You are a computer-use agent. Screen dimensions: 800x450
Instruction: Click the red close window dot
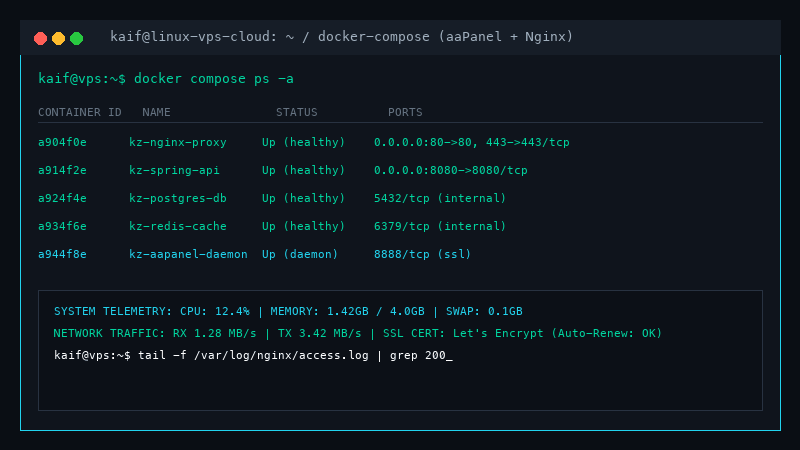tap(40, 38)
